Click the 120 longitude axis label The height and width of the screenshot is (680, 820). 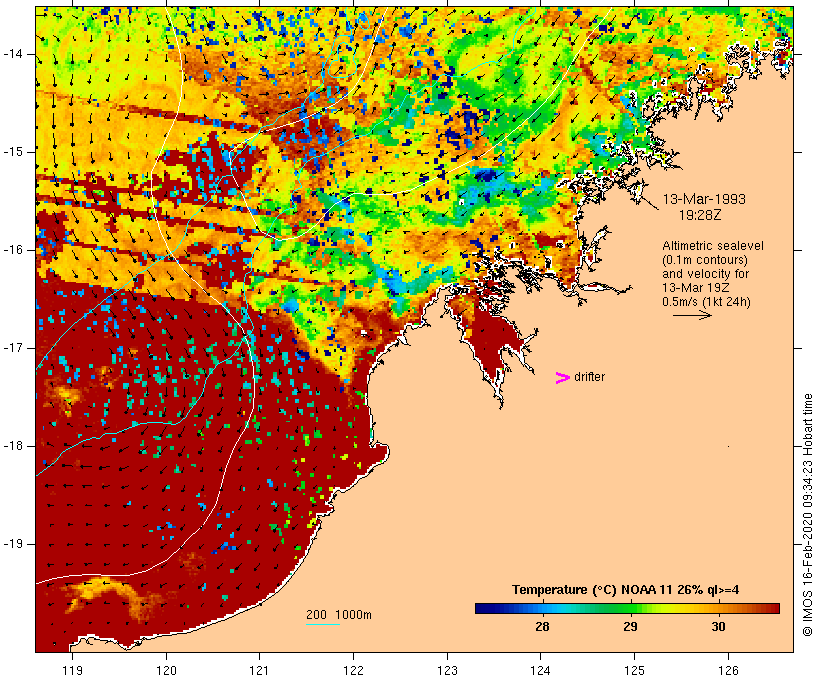click(x=166, y=670)
